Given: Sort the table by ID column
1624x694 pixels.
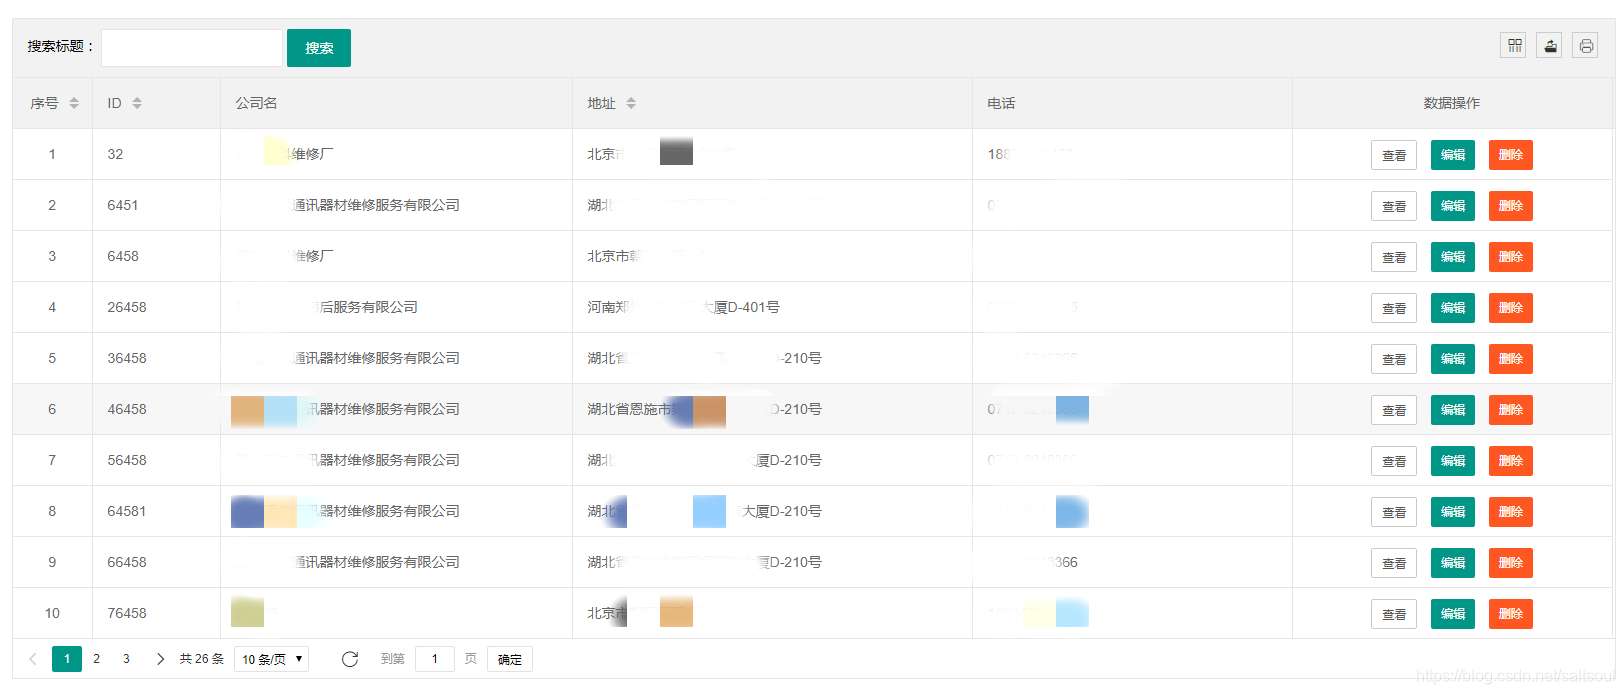Looking at the screenshot, I should click(137, 103).
